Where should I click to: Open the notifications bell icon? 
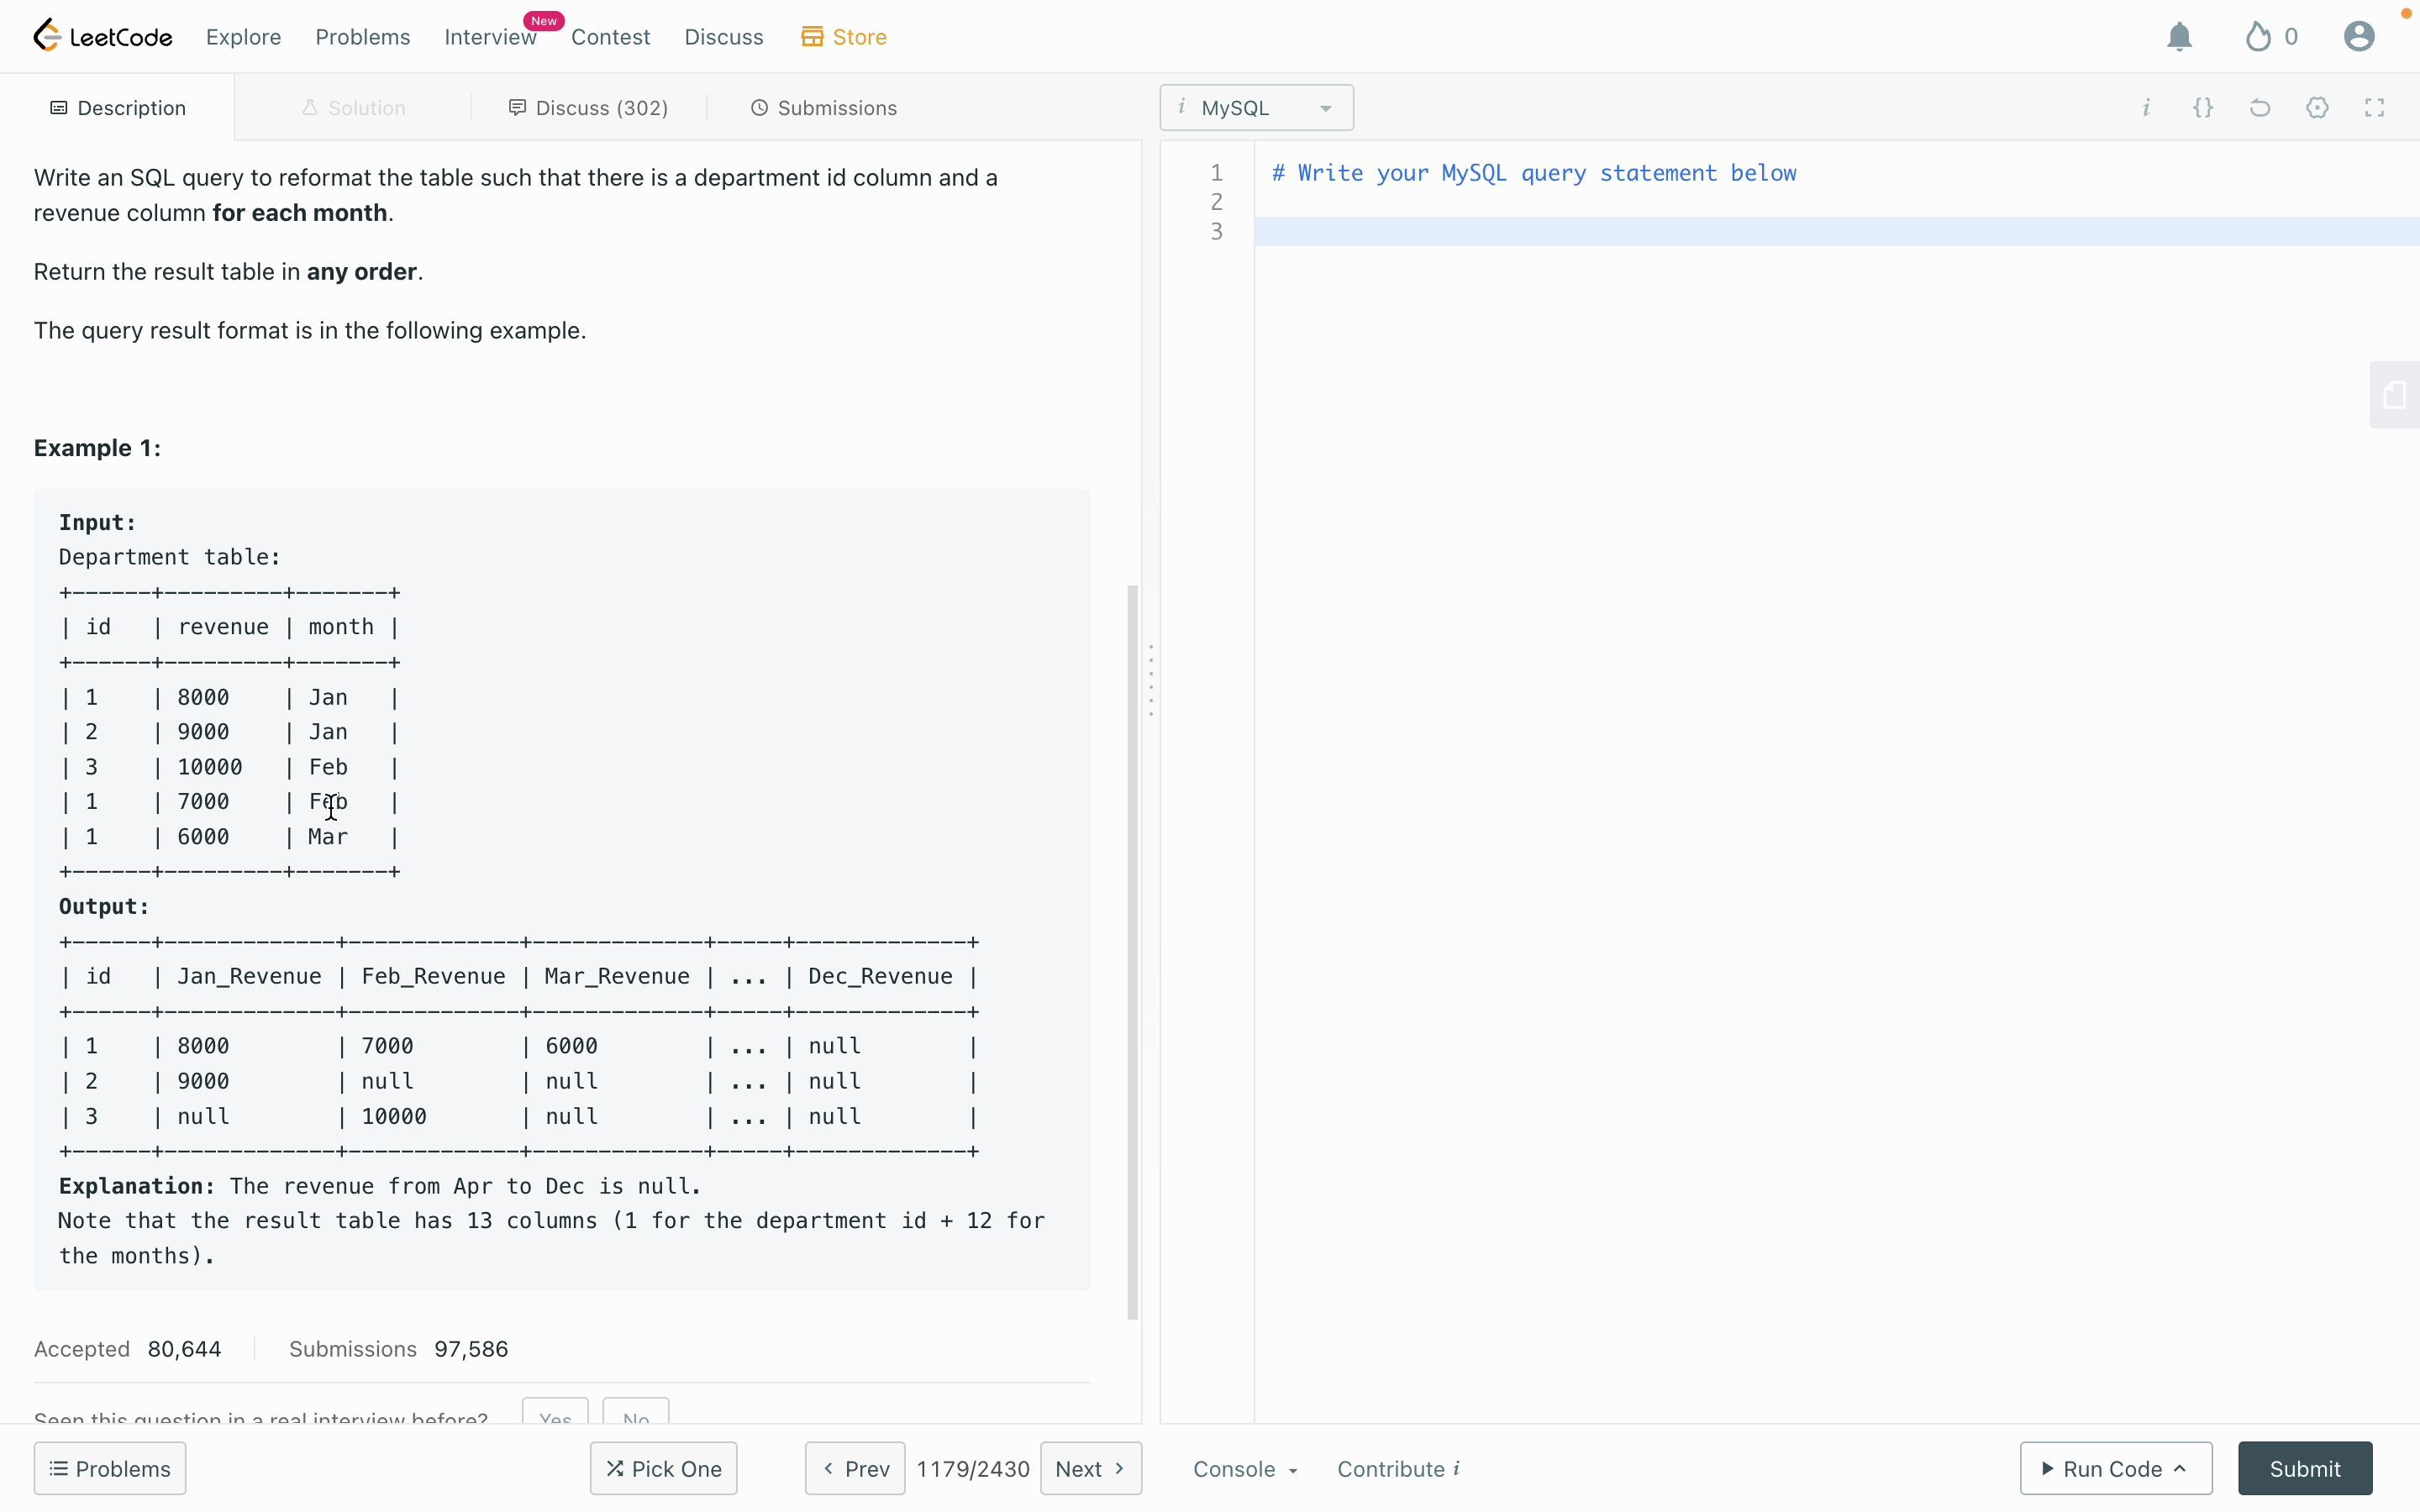(2178, 37)
